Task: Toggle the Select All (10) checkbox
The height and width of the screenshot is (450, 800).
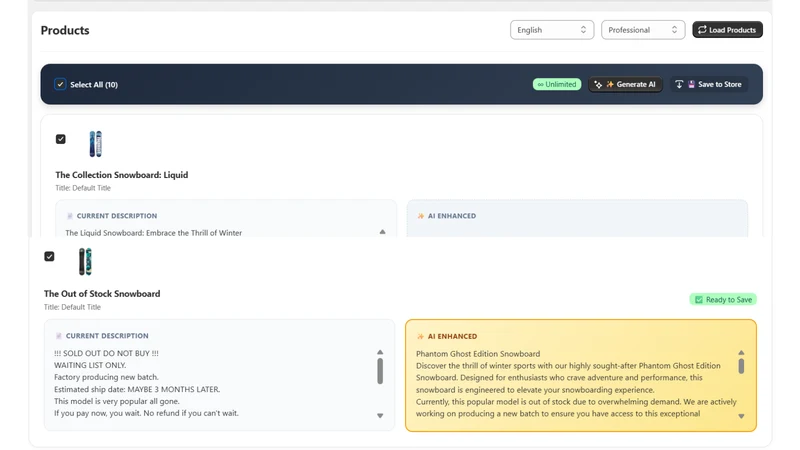Action: [x=60, y=84]
